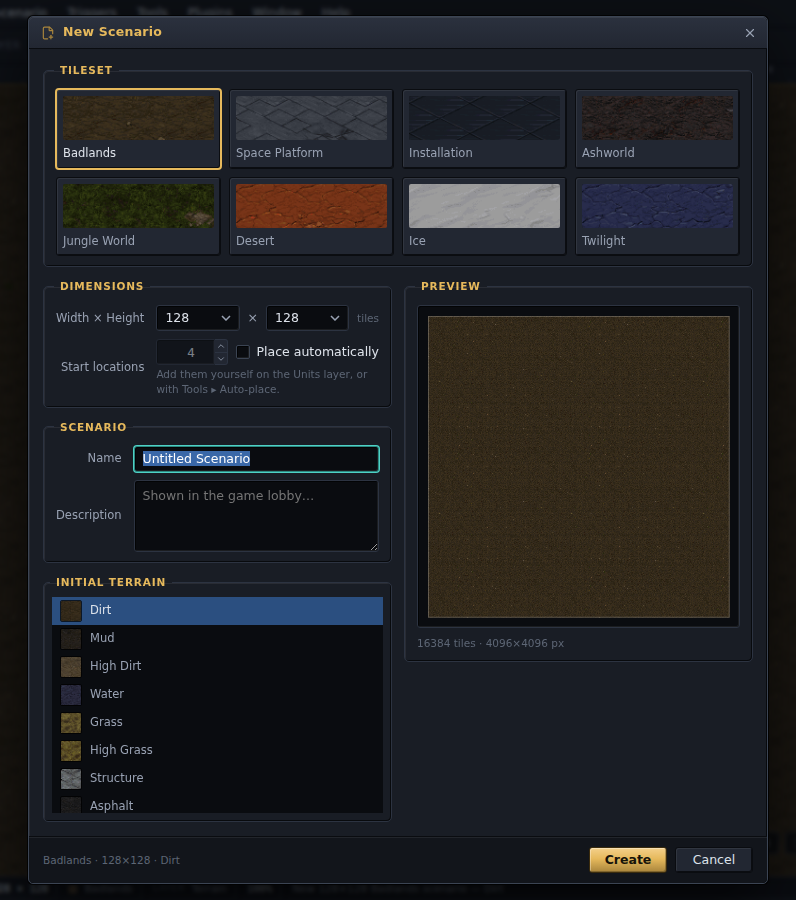Click the terrain preview image
This screenshot has width=796, height=900.
(578, 467)
